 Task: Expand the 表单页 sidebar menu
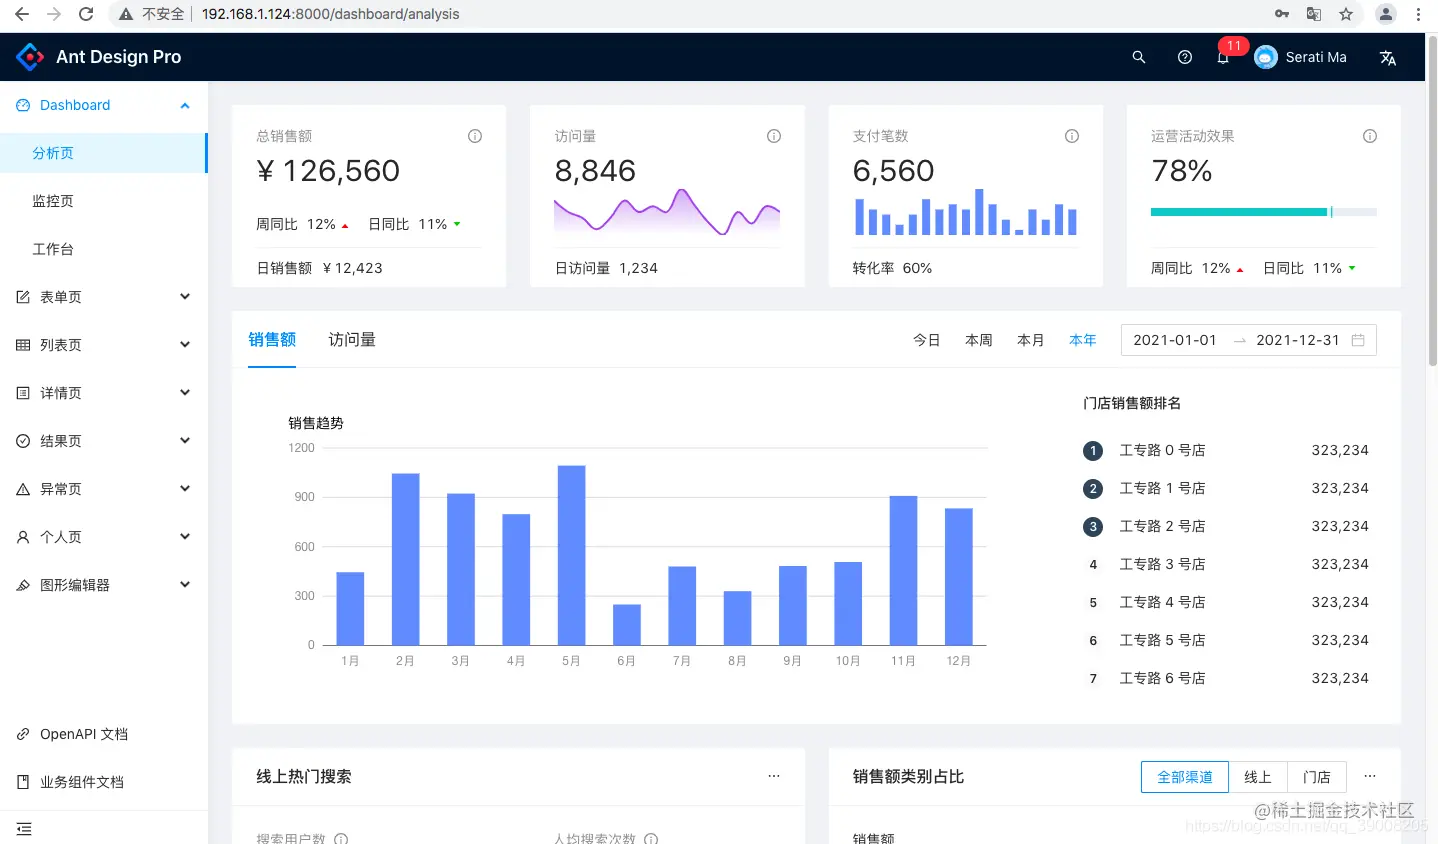click(x=104, y=296)
